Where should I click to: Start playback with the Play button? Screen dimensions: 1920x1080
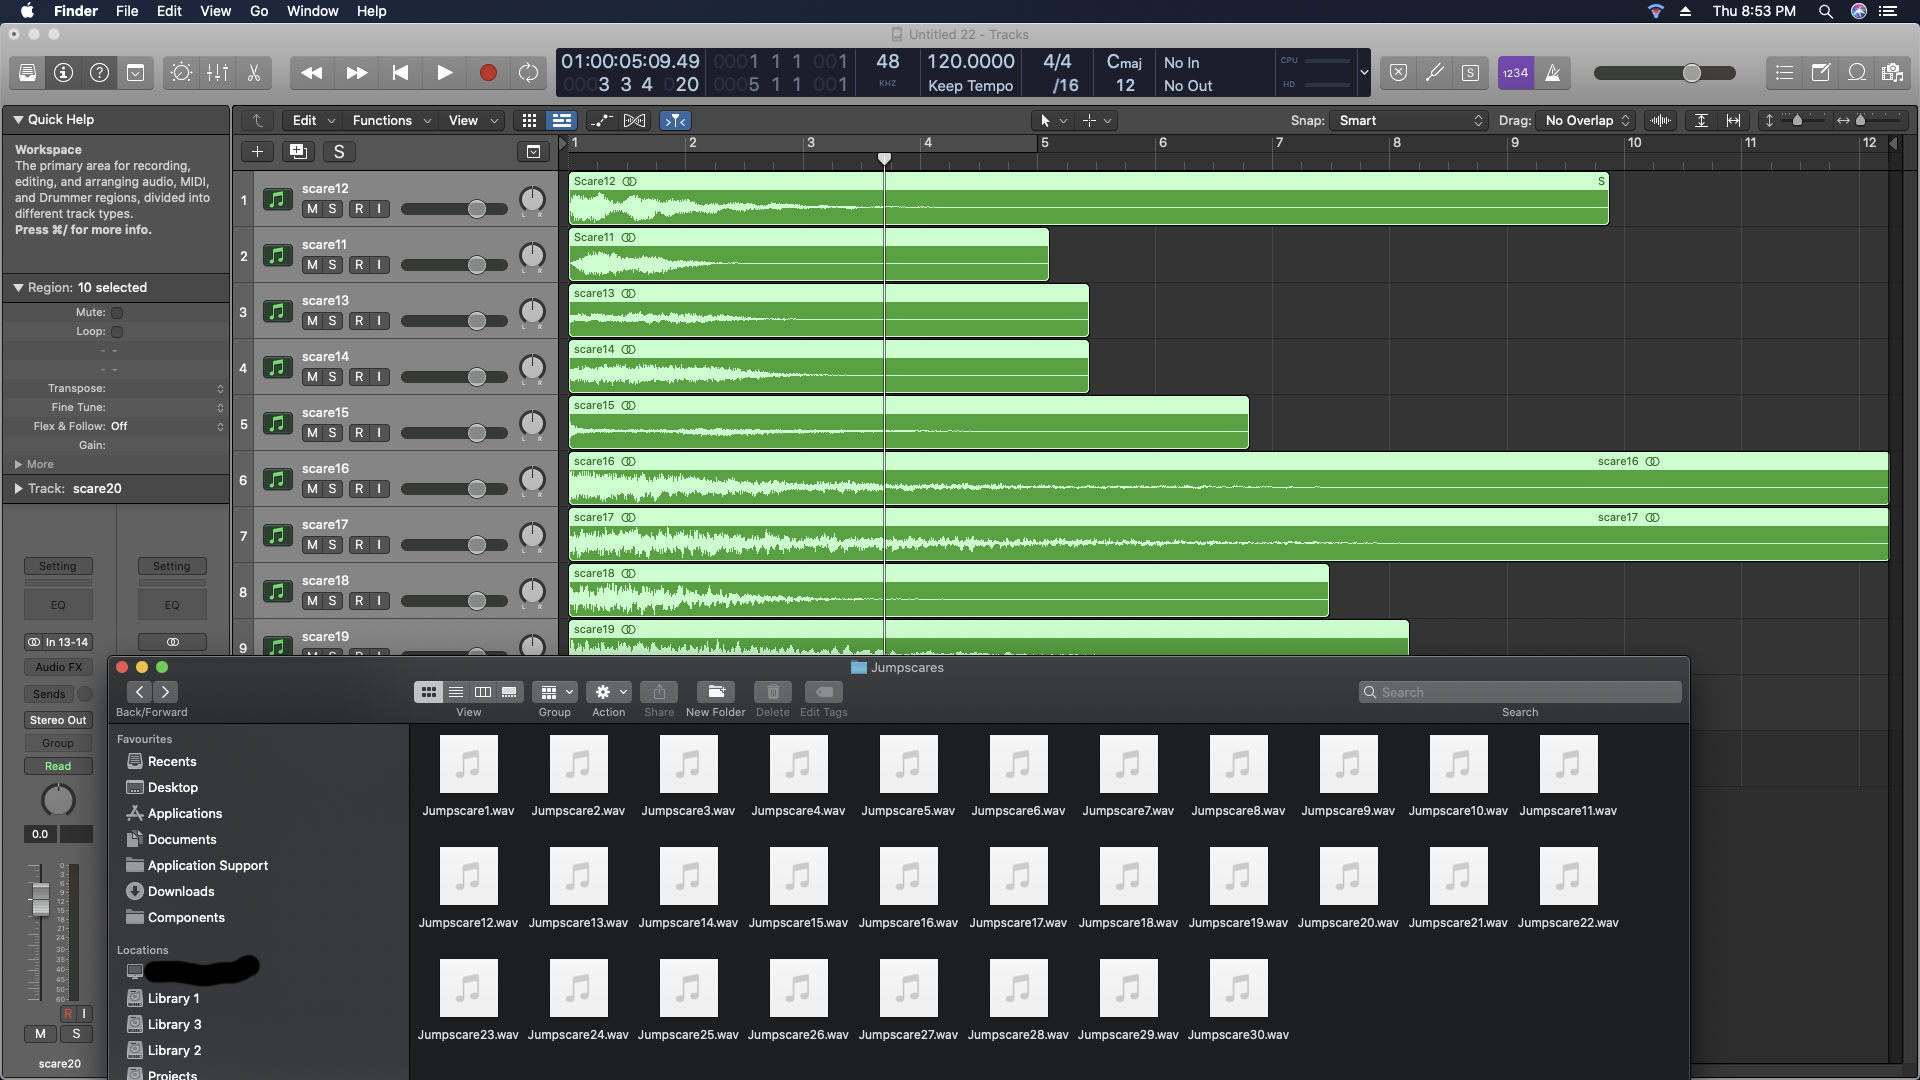(x=444, y=73)
